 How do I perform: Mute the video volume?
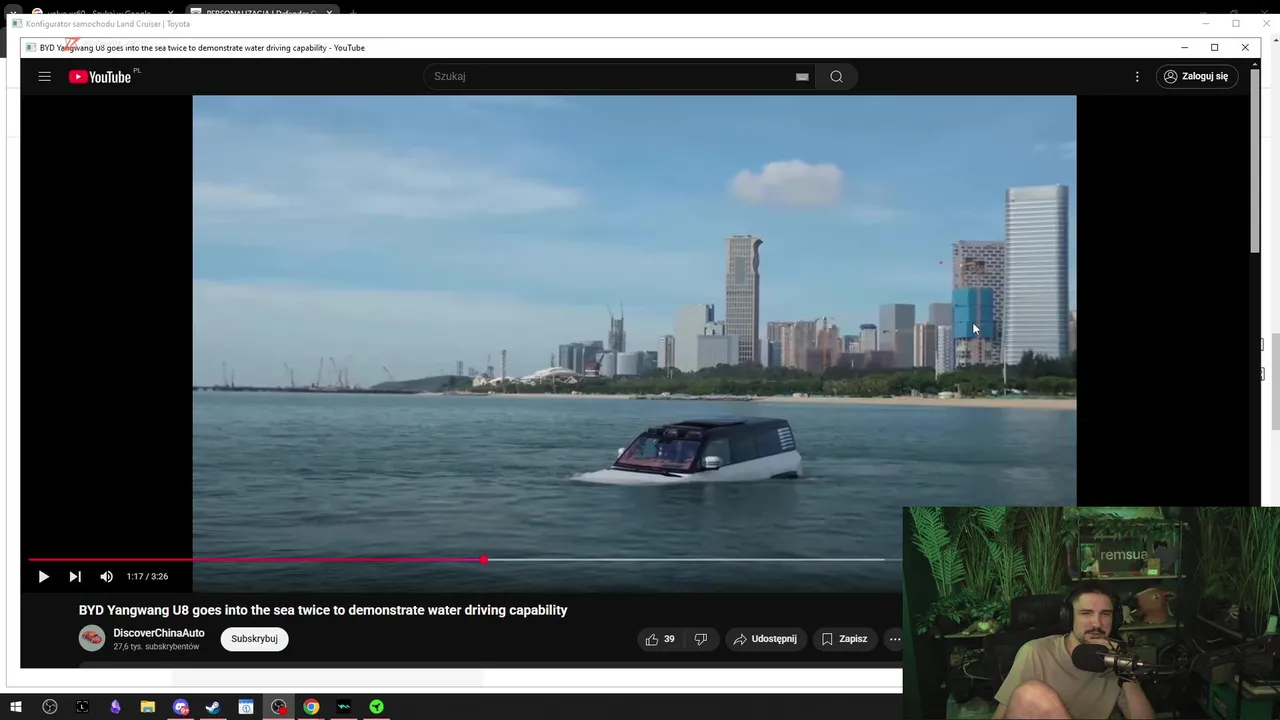point(106,576)
